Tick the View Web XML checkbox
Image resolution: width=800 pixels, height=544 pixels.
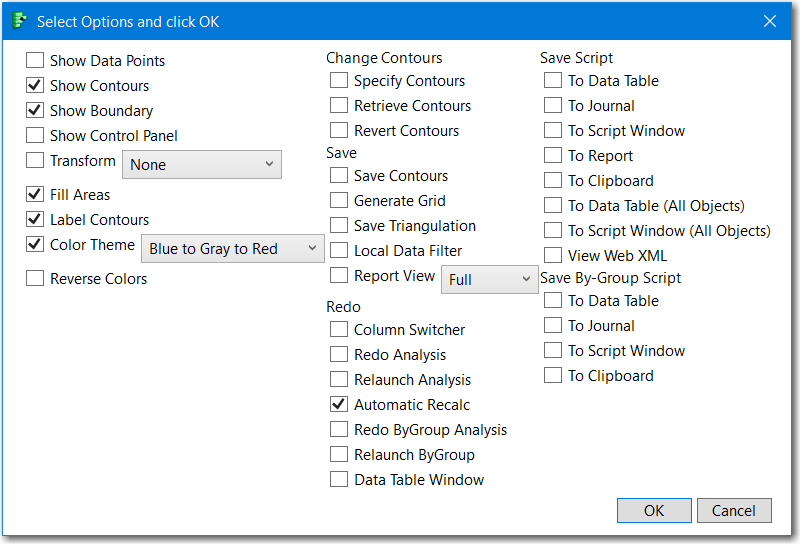pos(553,256)
